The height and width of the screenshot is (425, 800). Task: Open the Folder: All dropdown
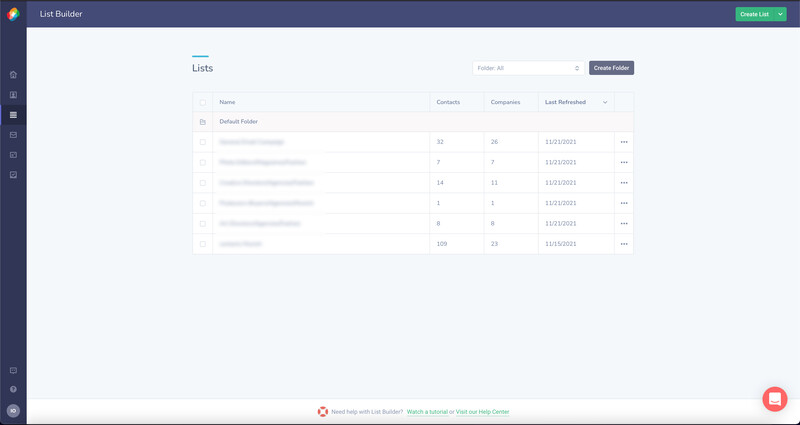pyautogui.click(x=529, y=68)
